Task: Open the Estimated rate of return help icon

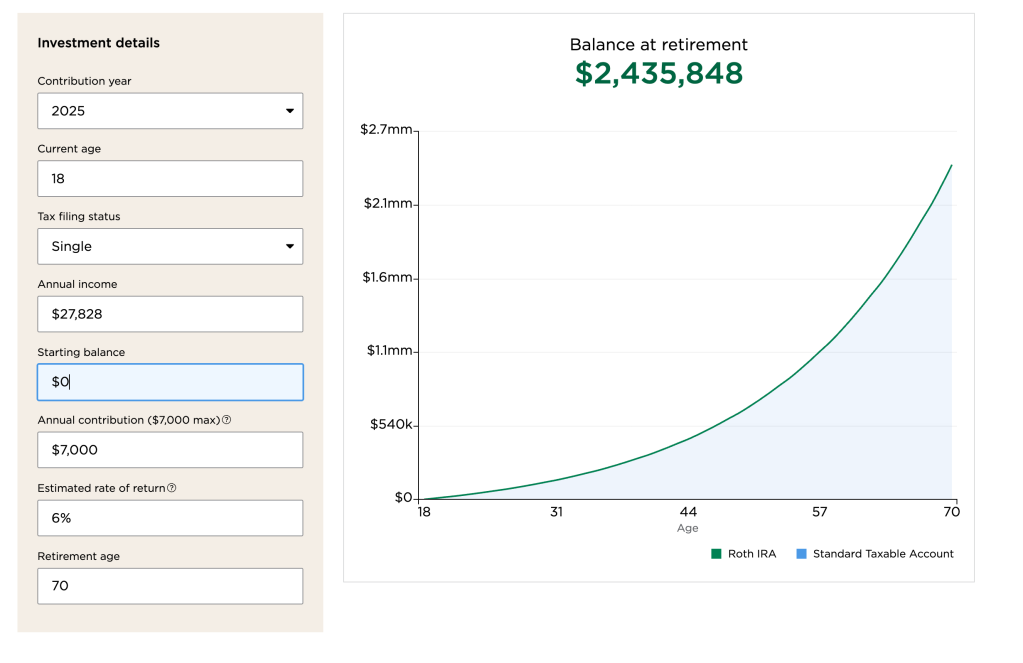Action: coord(172,488)
